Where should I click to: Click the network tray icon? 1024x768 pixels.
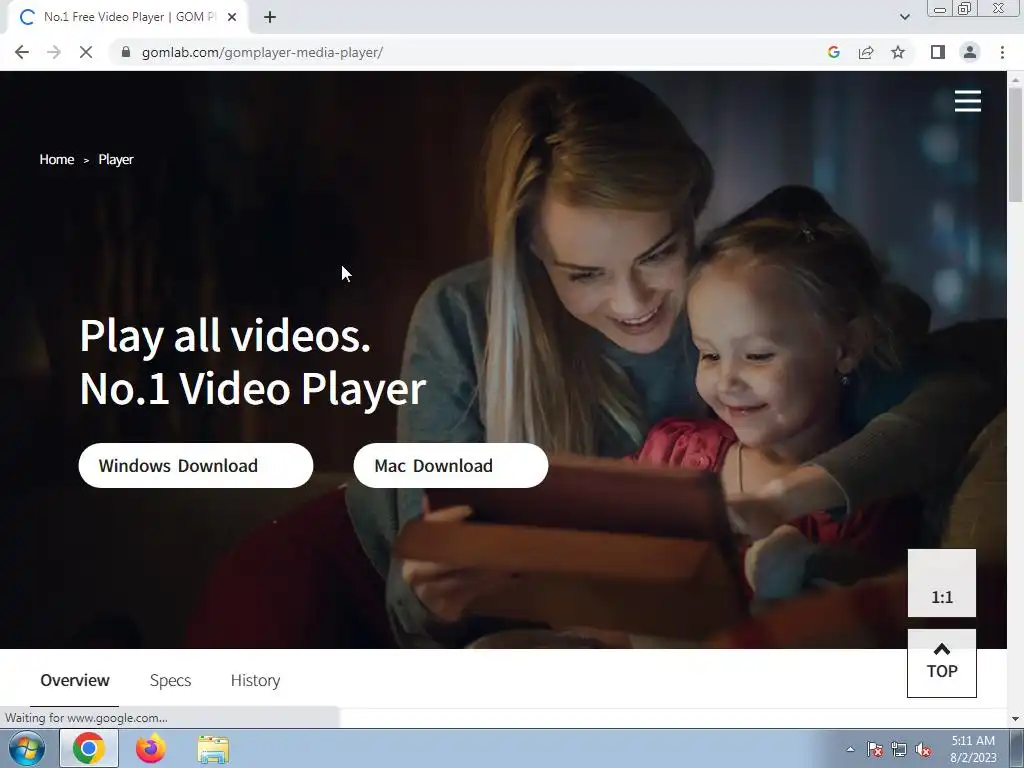click(899, 750)
